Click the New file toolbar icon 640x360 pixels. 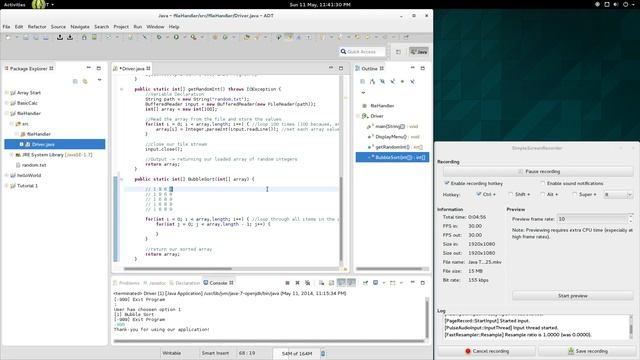[x=8, y=37]
